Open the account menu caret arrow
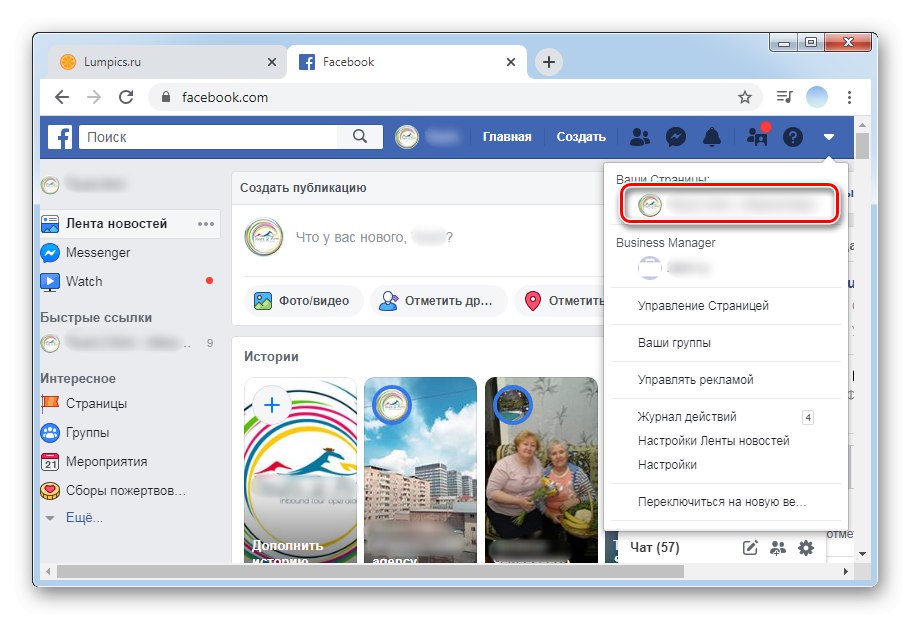Image resolution: width=911 pixels, height=620 pixels. pos(828,136)
